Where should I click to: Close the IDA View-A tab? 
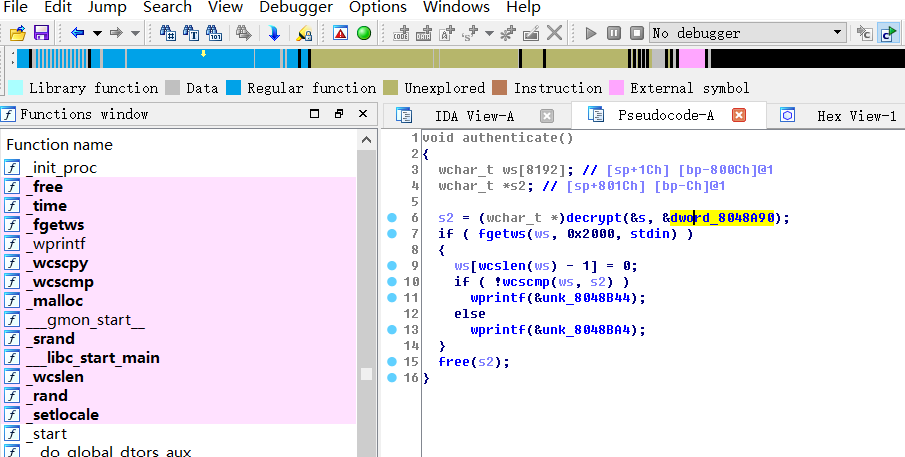point(547,116)
